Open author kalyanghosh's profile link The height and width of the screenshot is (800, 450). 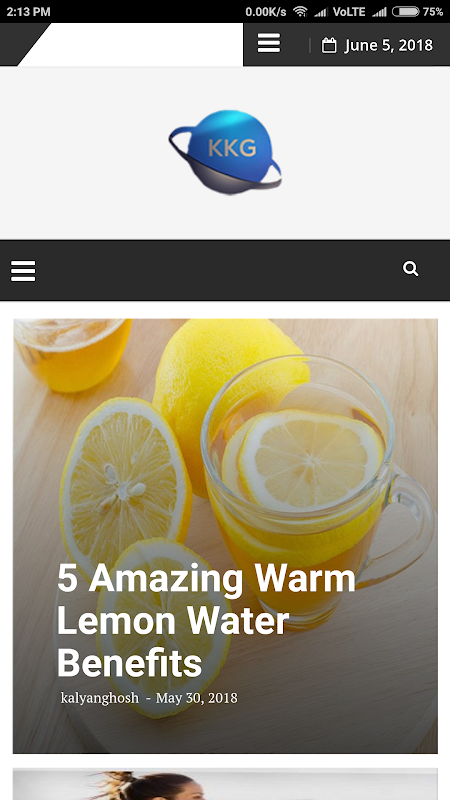tap(99, 698)
